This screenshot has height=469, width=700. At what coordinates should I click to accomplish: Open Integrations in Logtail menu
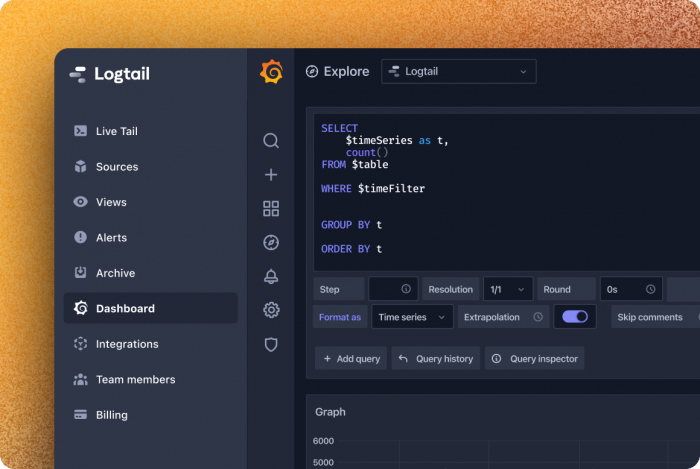coord(150,344)
